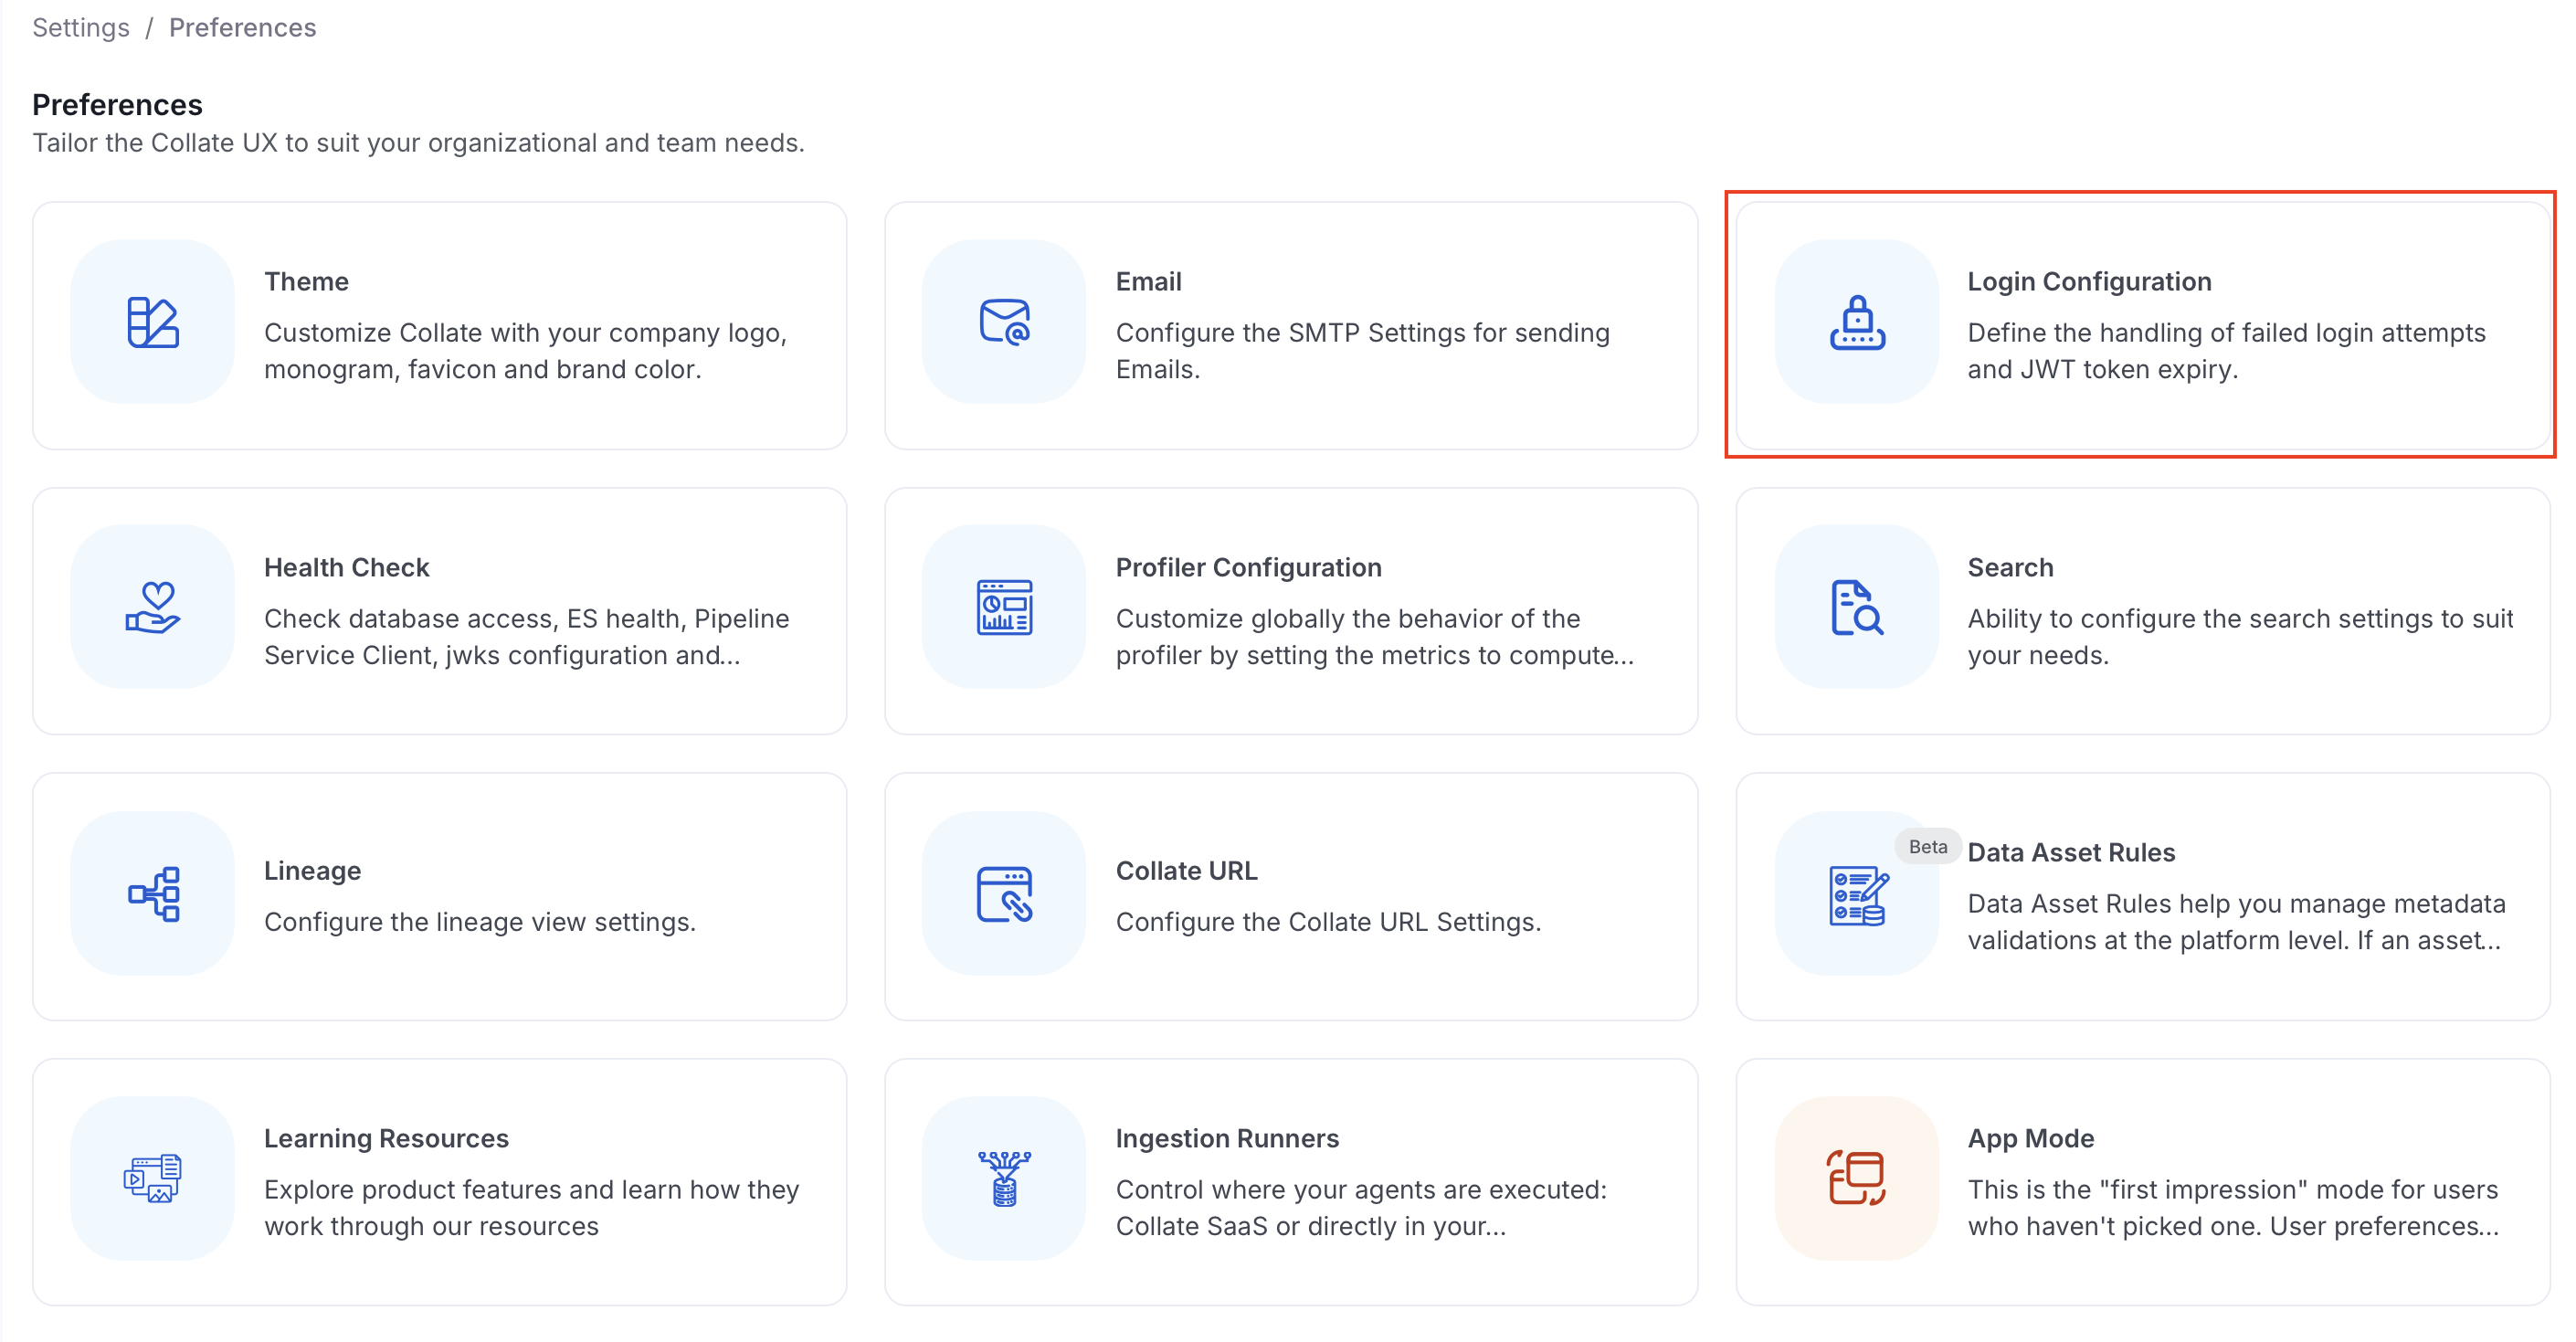This screenshot has height=1342, width=2576.
Task: Click the Preferences page heading
Action: click(x=117, y=104)
